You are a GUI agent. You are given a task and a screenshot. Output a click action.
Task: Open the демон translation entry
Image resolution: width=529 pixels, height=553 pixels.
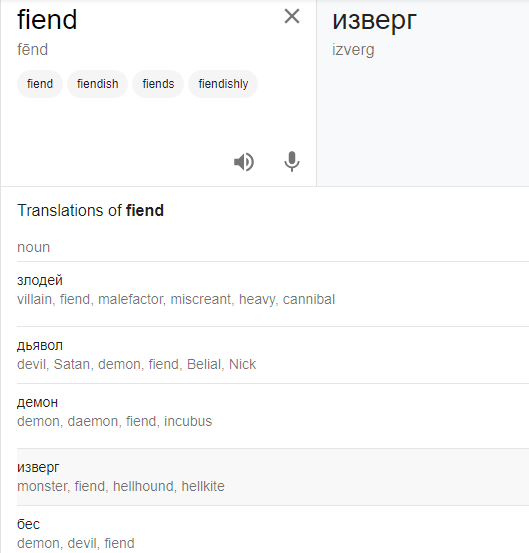tap(273, 416)
